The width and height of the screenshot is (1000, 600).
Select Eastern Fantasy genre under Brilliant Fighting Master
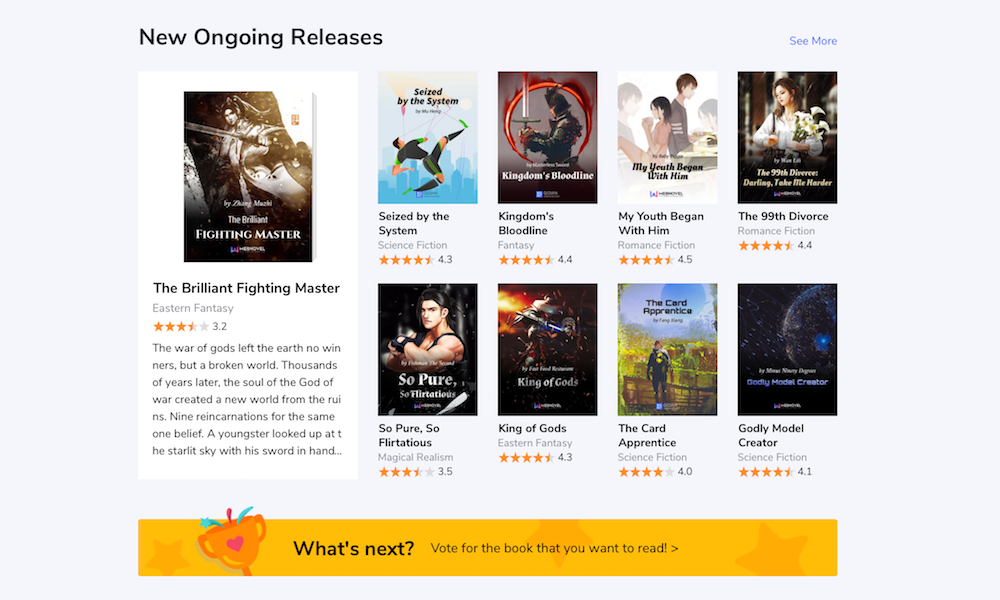193,308
